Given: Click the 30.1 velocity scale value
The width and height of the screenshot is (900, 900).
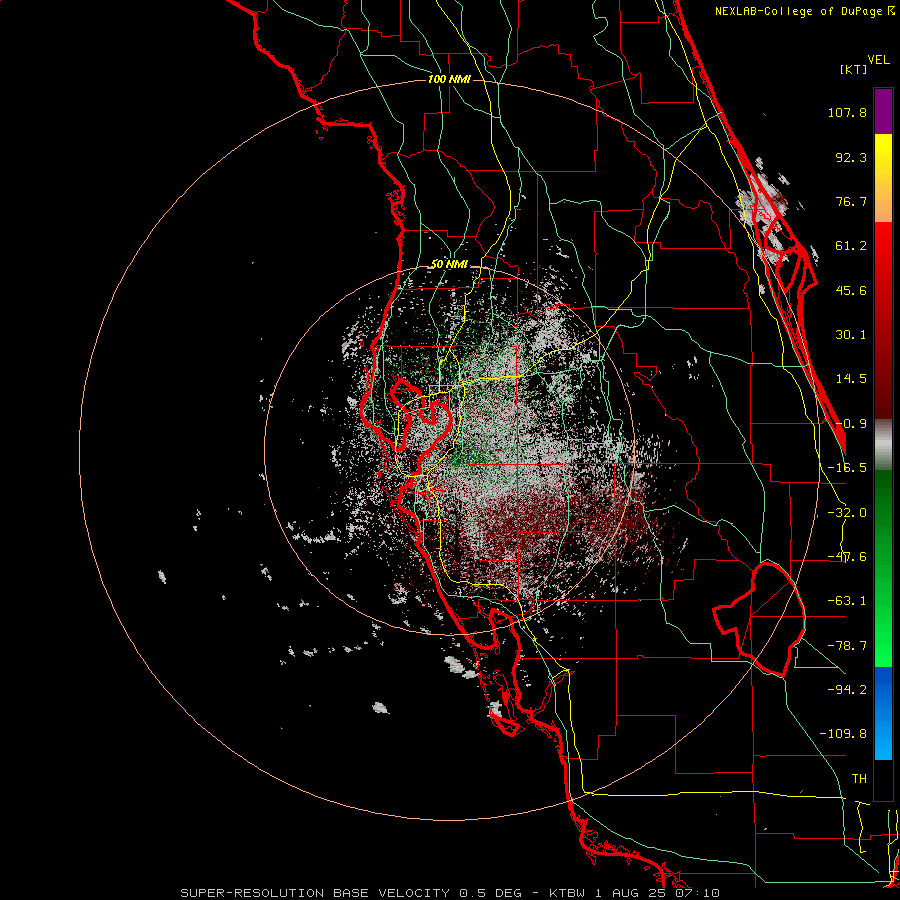Looking at the screenshot, I should click(851, 335).
